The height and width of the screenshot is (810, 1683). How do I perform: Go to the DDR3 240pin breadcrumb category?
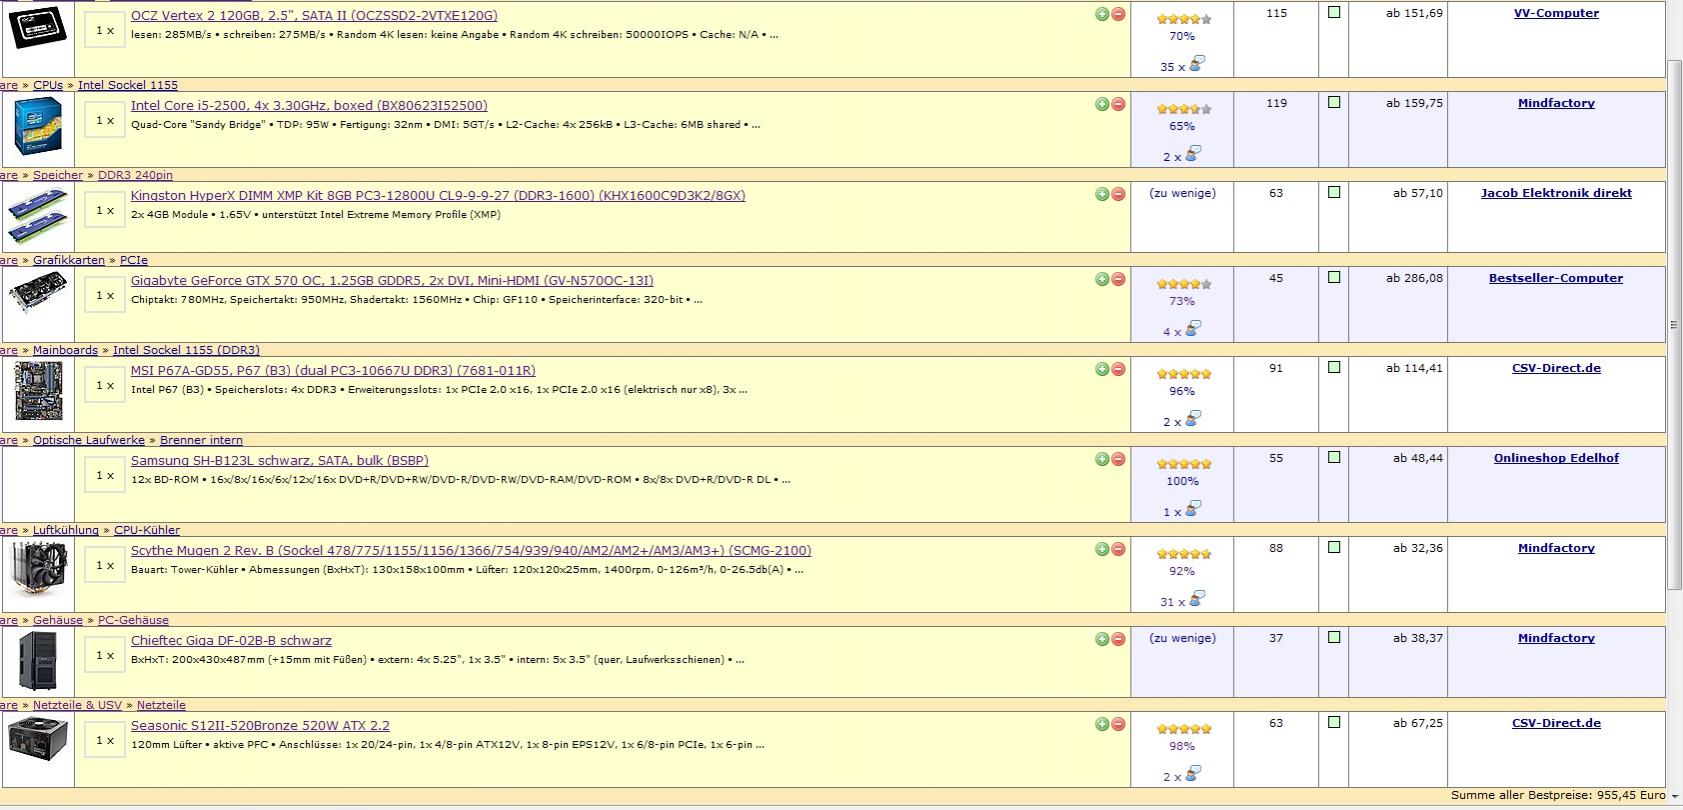tap(135, 175)
